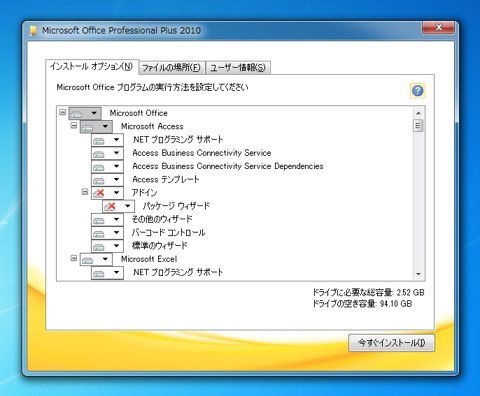
Task: Click drive icon for バーコード コントロール
Action: [99, 233]
